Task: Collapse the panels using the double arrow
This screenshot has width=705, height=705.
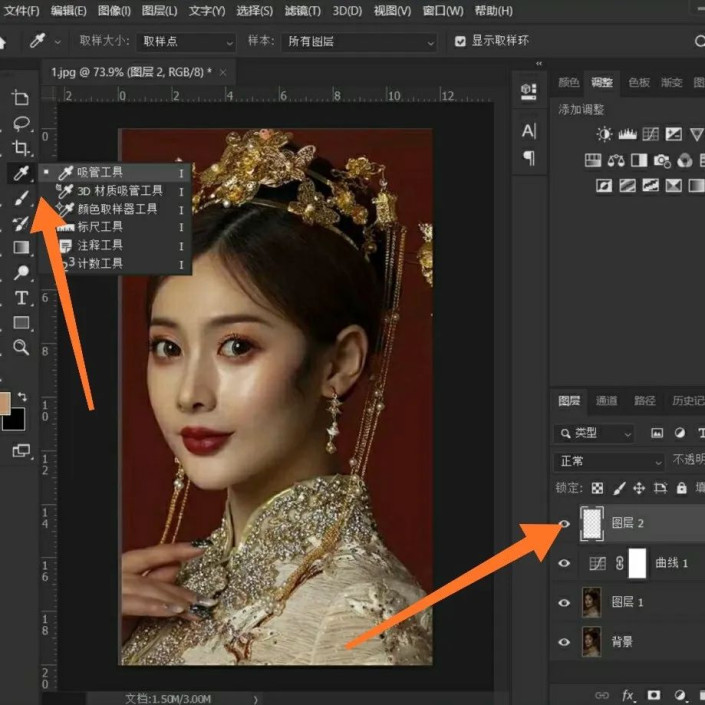Action: (539, 64)
